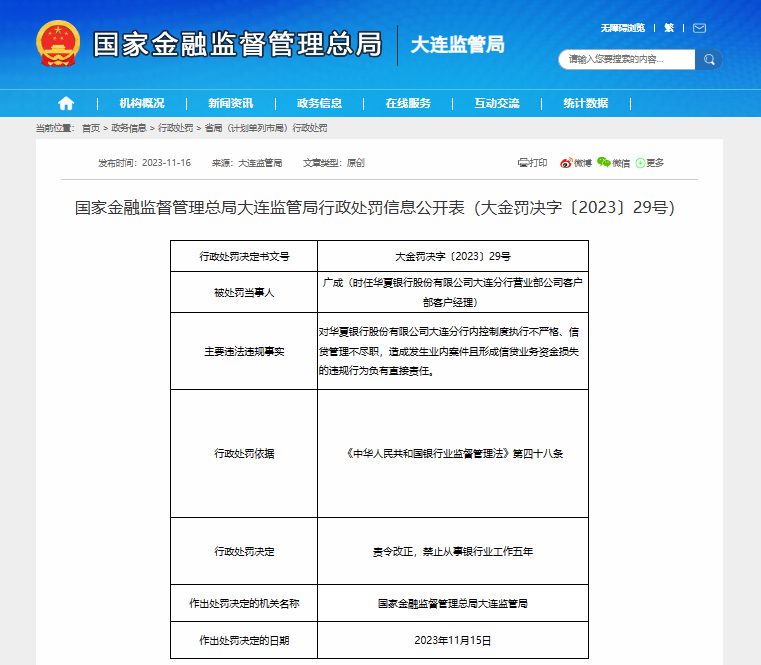Click the home icon in navigation bar

click(66, 103)
